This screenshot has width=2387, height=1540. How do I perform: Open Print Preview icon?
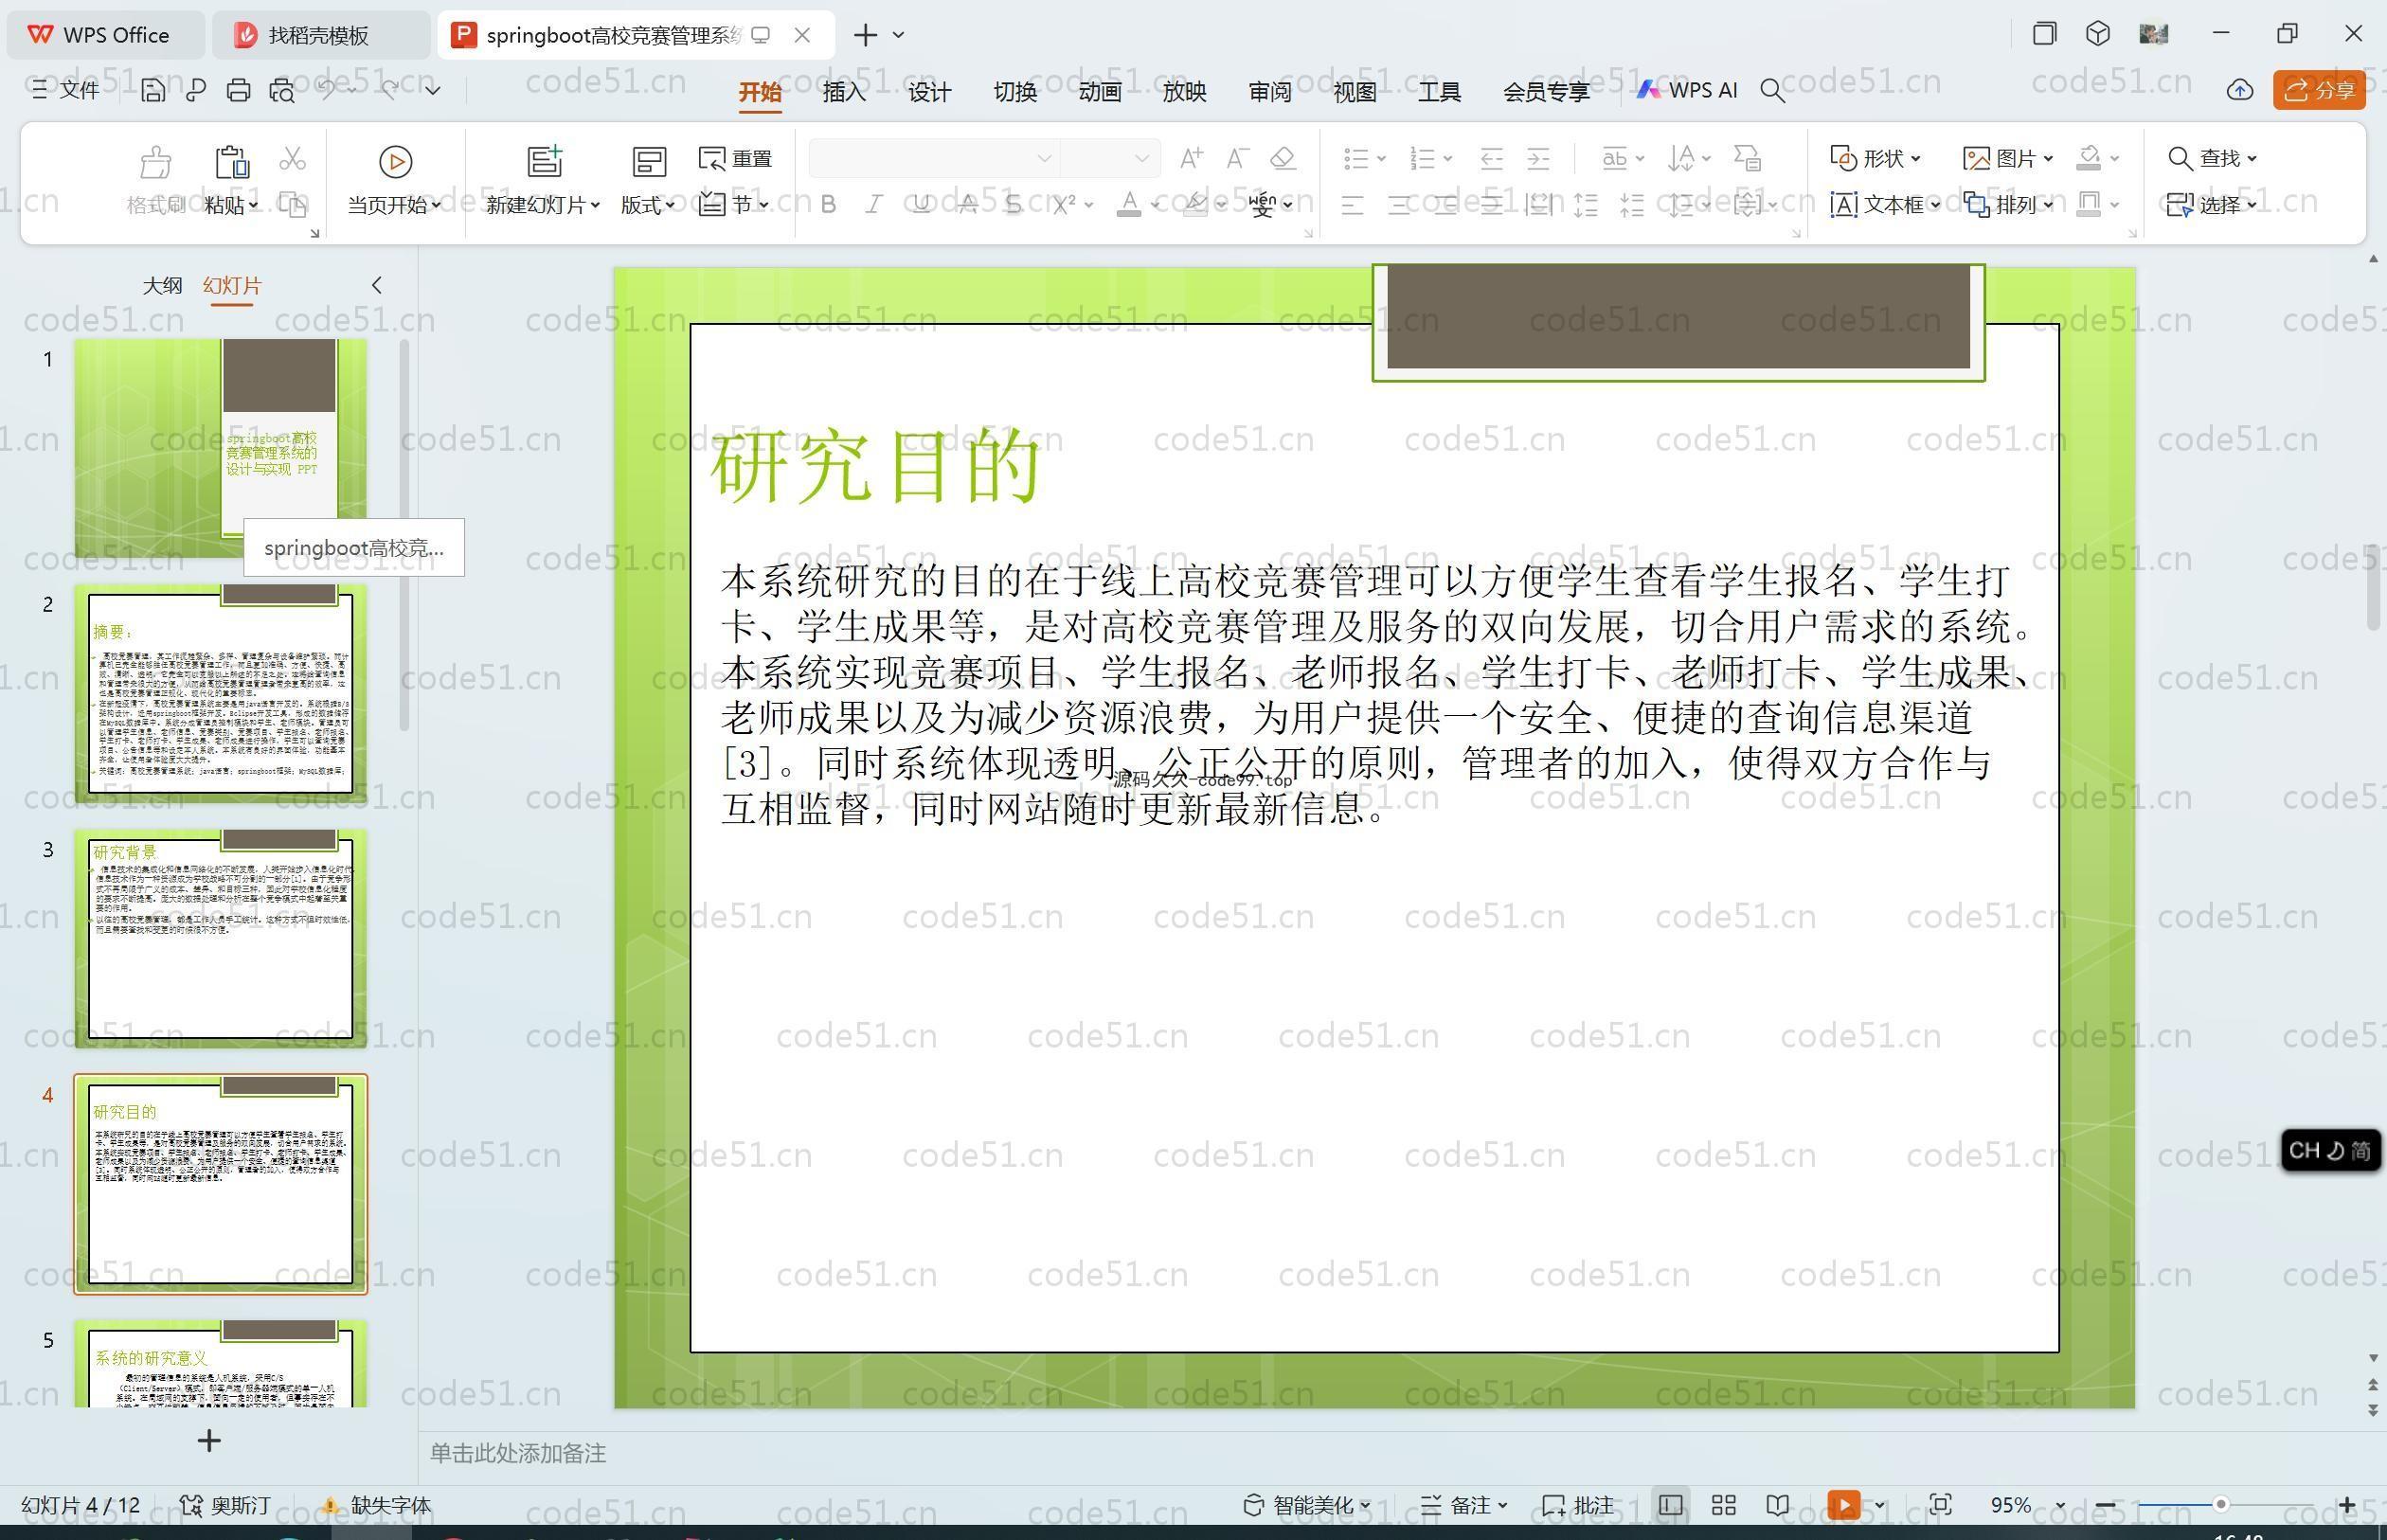click(282, 91)
